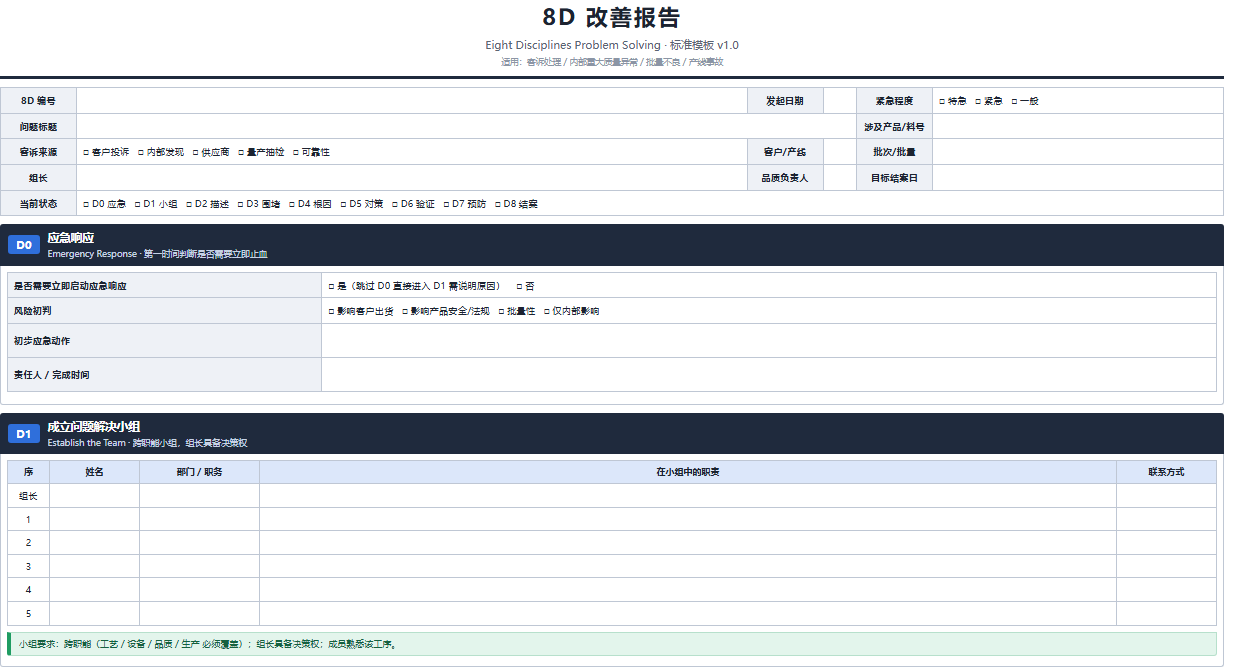
Task: Mark current status as D5 对策
Action: (344, 204)
